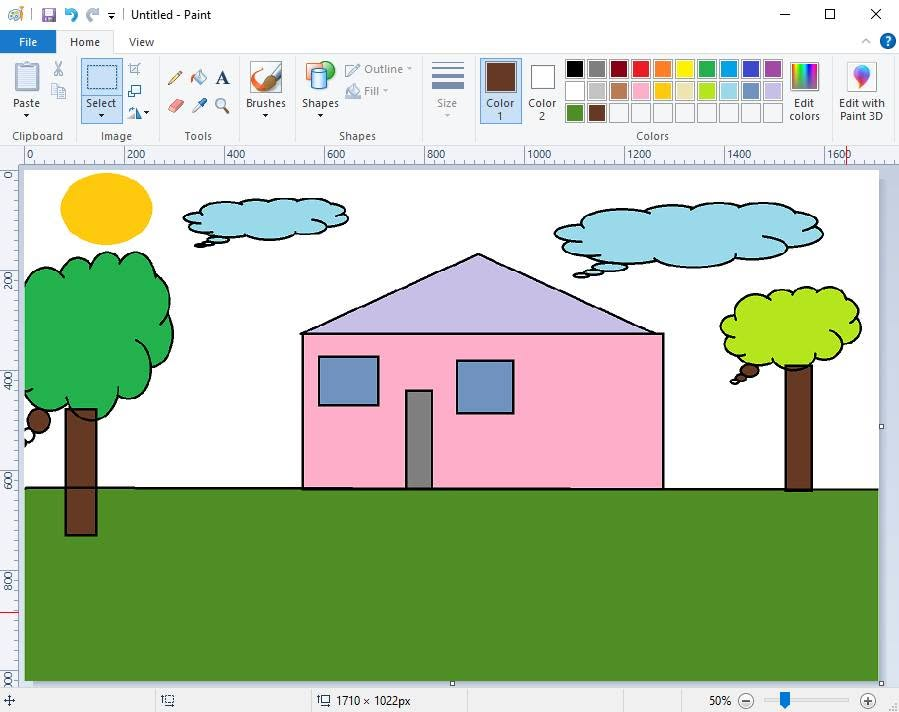The height and width of the screenshot is (712, 899).
Task: Click the Redo arrow in title bar
Action: [92, 14]
